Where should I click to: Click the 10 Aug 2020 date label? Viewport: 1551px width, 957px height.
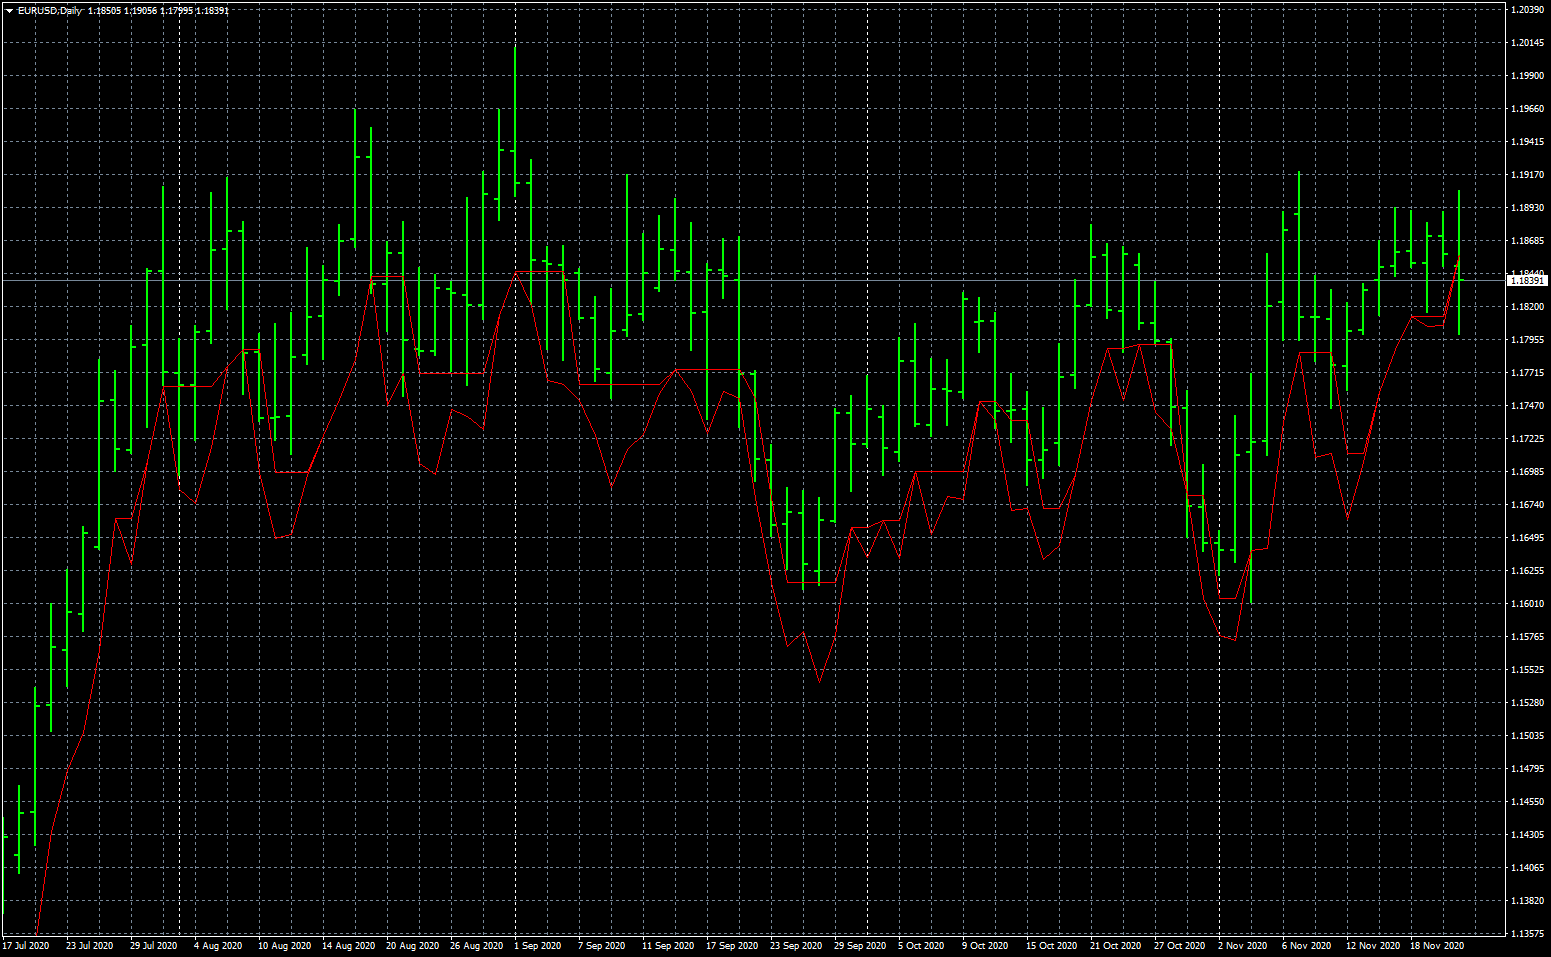coord(284,946)
